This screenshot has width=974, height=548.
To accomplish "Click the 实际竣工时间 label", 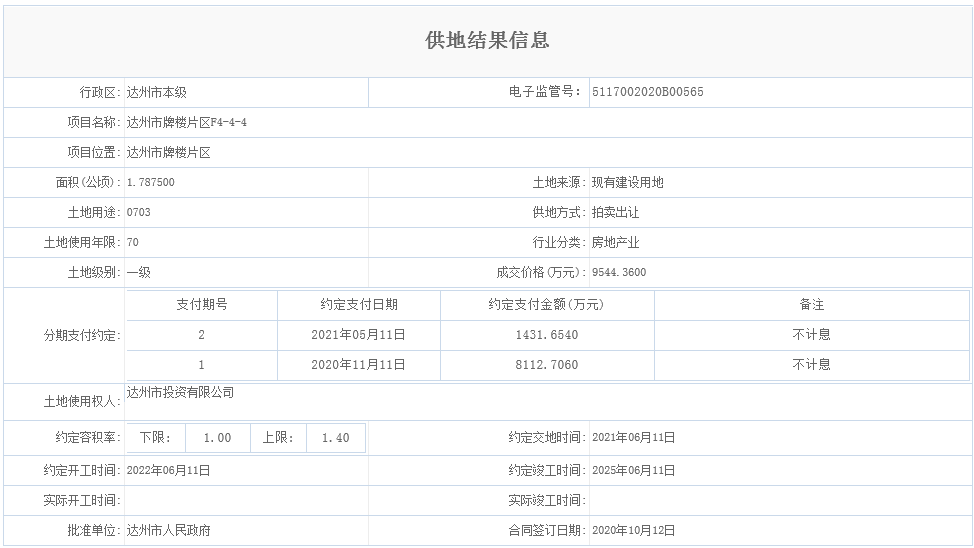I will pyautogui.click(x=547, y=500).
